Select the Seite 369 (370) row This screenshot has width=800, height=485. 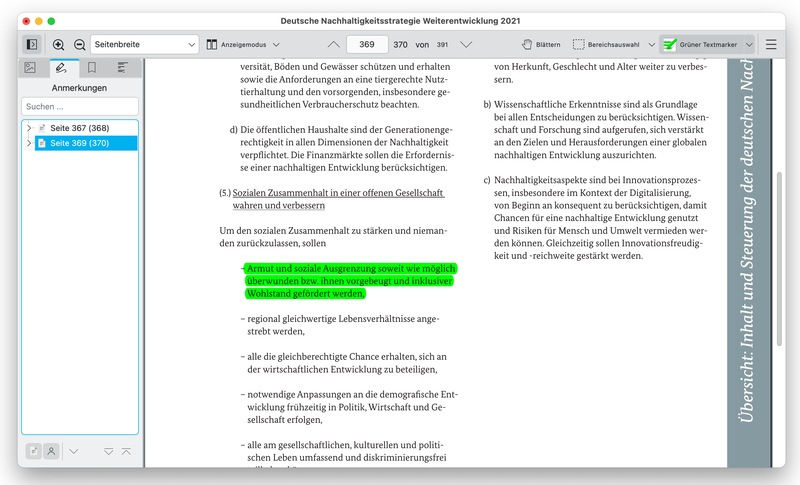pos(86,143)
